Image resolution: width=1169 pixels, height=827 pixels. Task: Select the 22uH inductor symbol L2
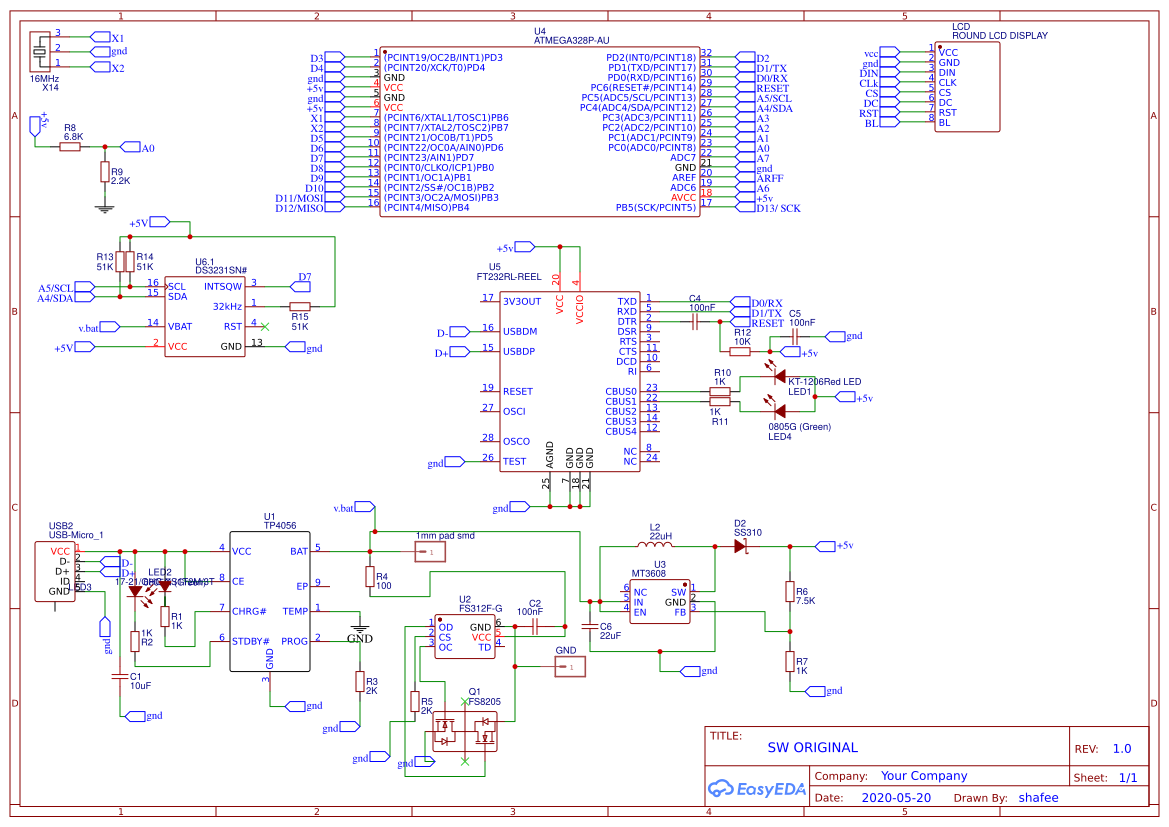(655, 545)
